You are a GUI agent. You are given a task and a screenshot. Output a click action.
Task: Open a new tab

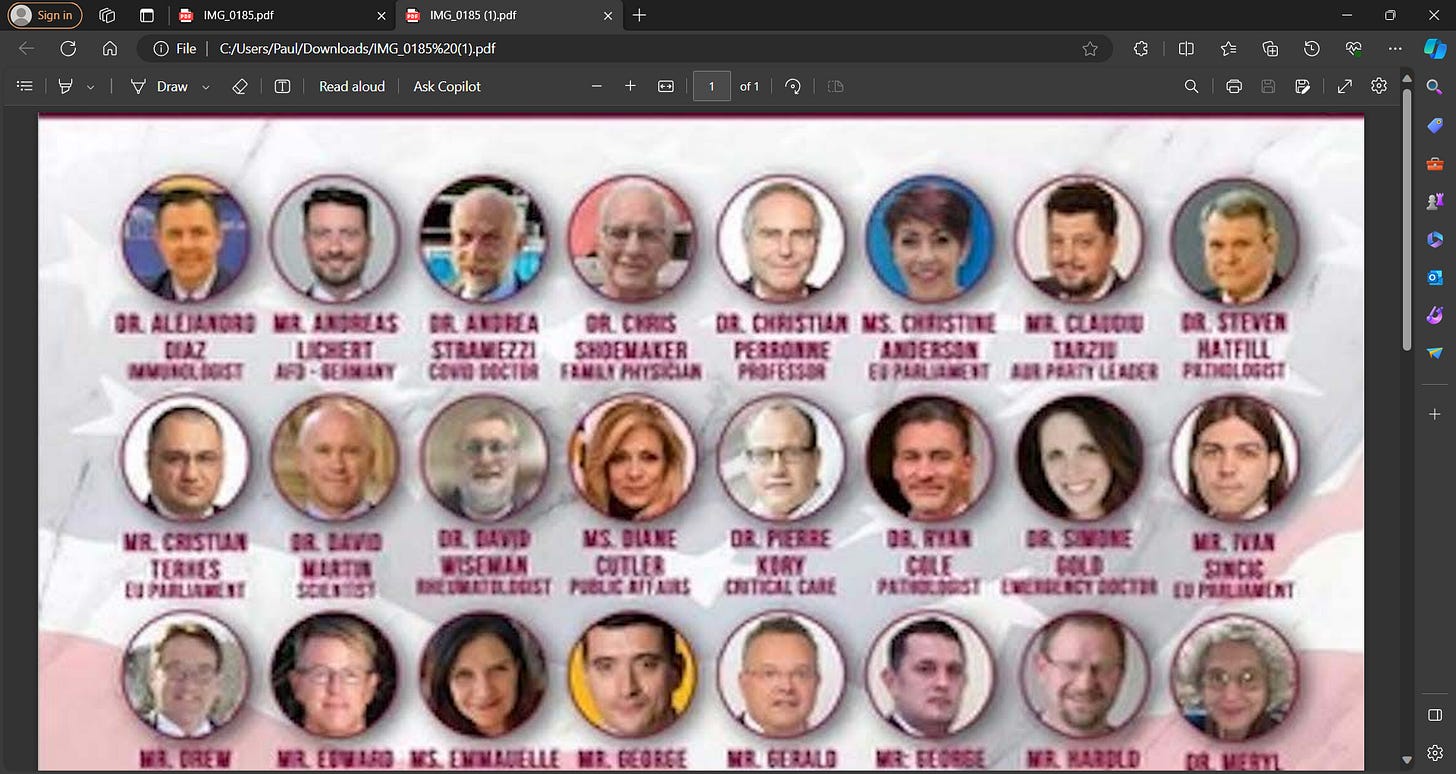[x=639, y=15]
